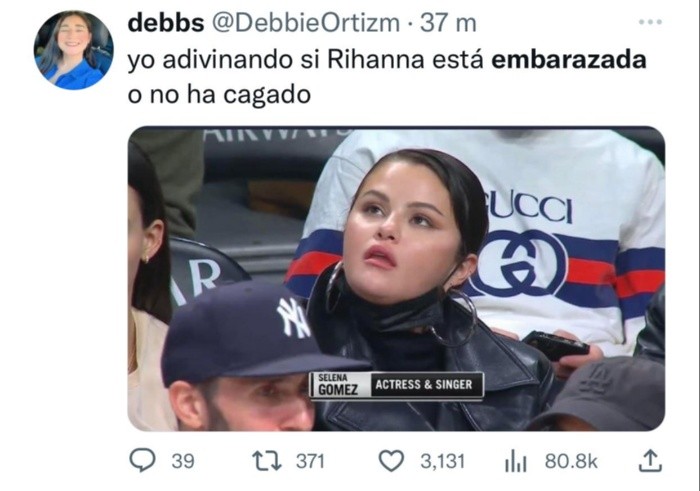Click the 80.8k views count
Screen dimensions: 700x491
pos(571,461)
